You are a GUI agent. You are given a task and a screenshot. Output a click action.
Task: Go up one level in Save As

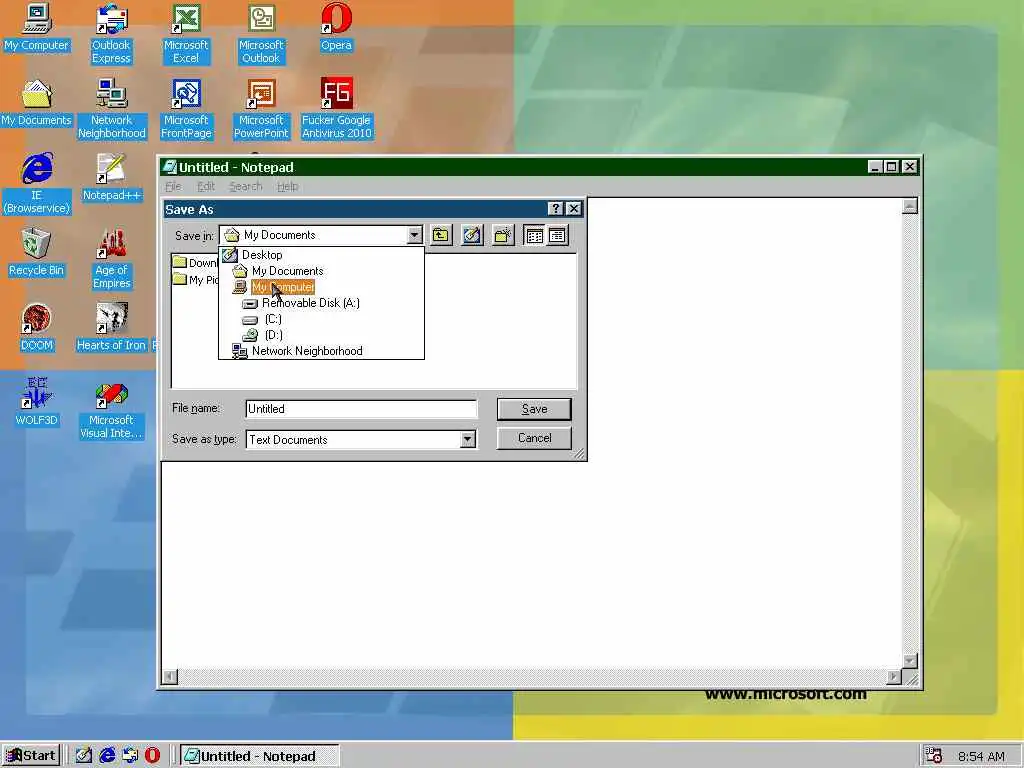(441, 235)
